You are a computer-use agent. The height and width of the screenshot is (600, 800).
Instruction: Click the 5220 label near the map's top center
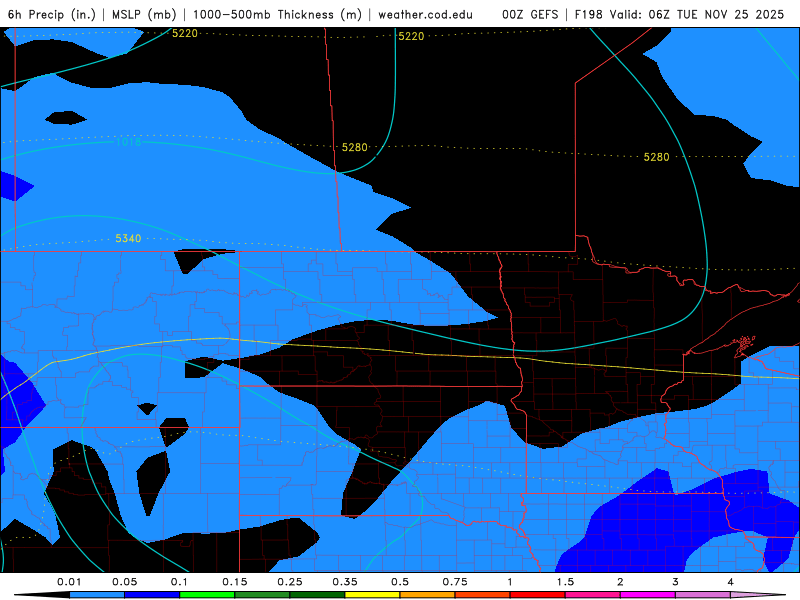click(411, 36)
